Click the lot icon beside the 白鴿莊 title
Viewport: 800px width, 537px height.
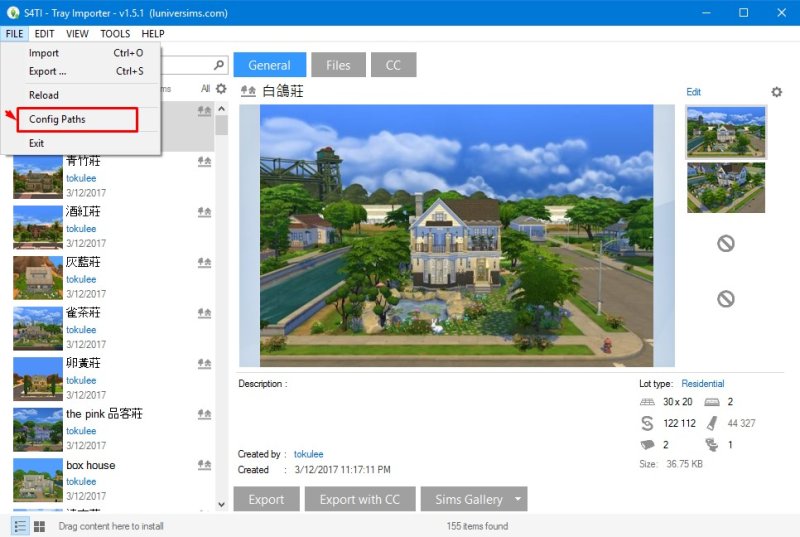[248, 91]
